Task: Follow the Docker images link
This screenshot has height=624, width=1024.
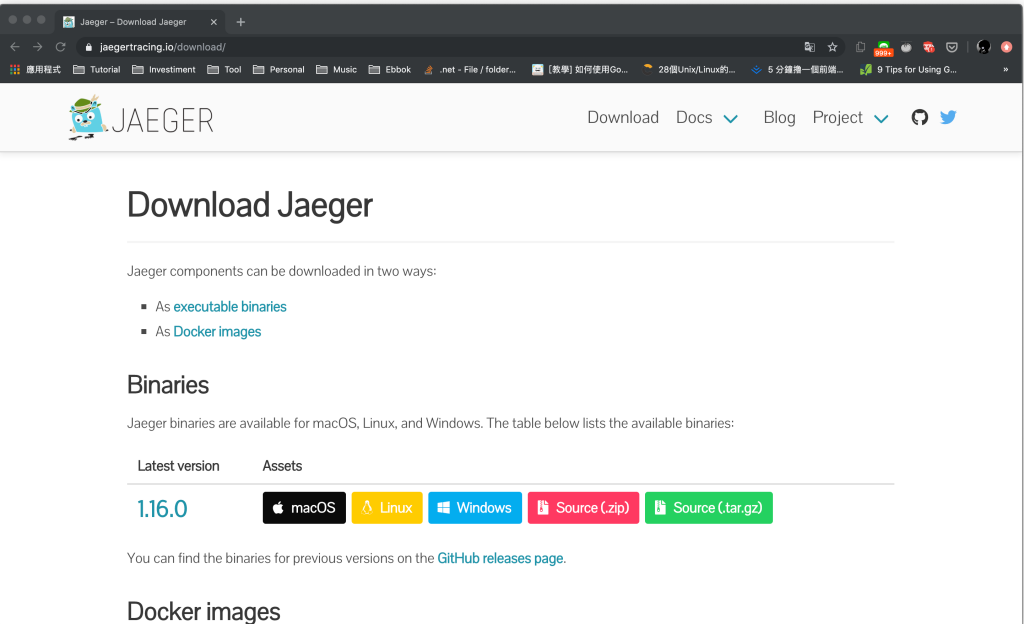Action: click(217, 332)
